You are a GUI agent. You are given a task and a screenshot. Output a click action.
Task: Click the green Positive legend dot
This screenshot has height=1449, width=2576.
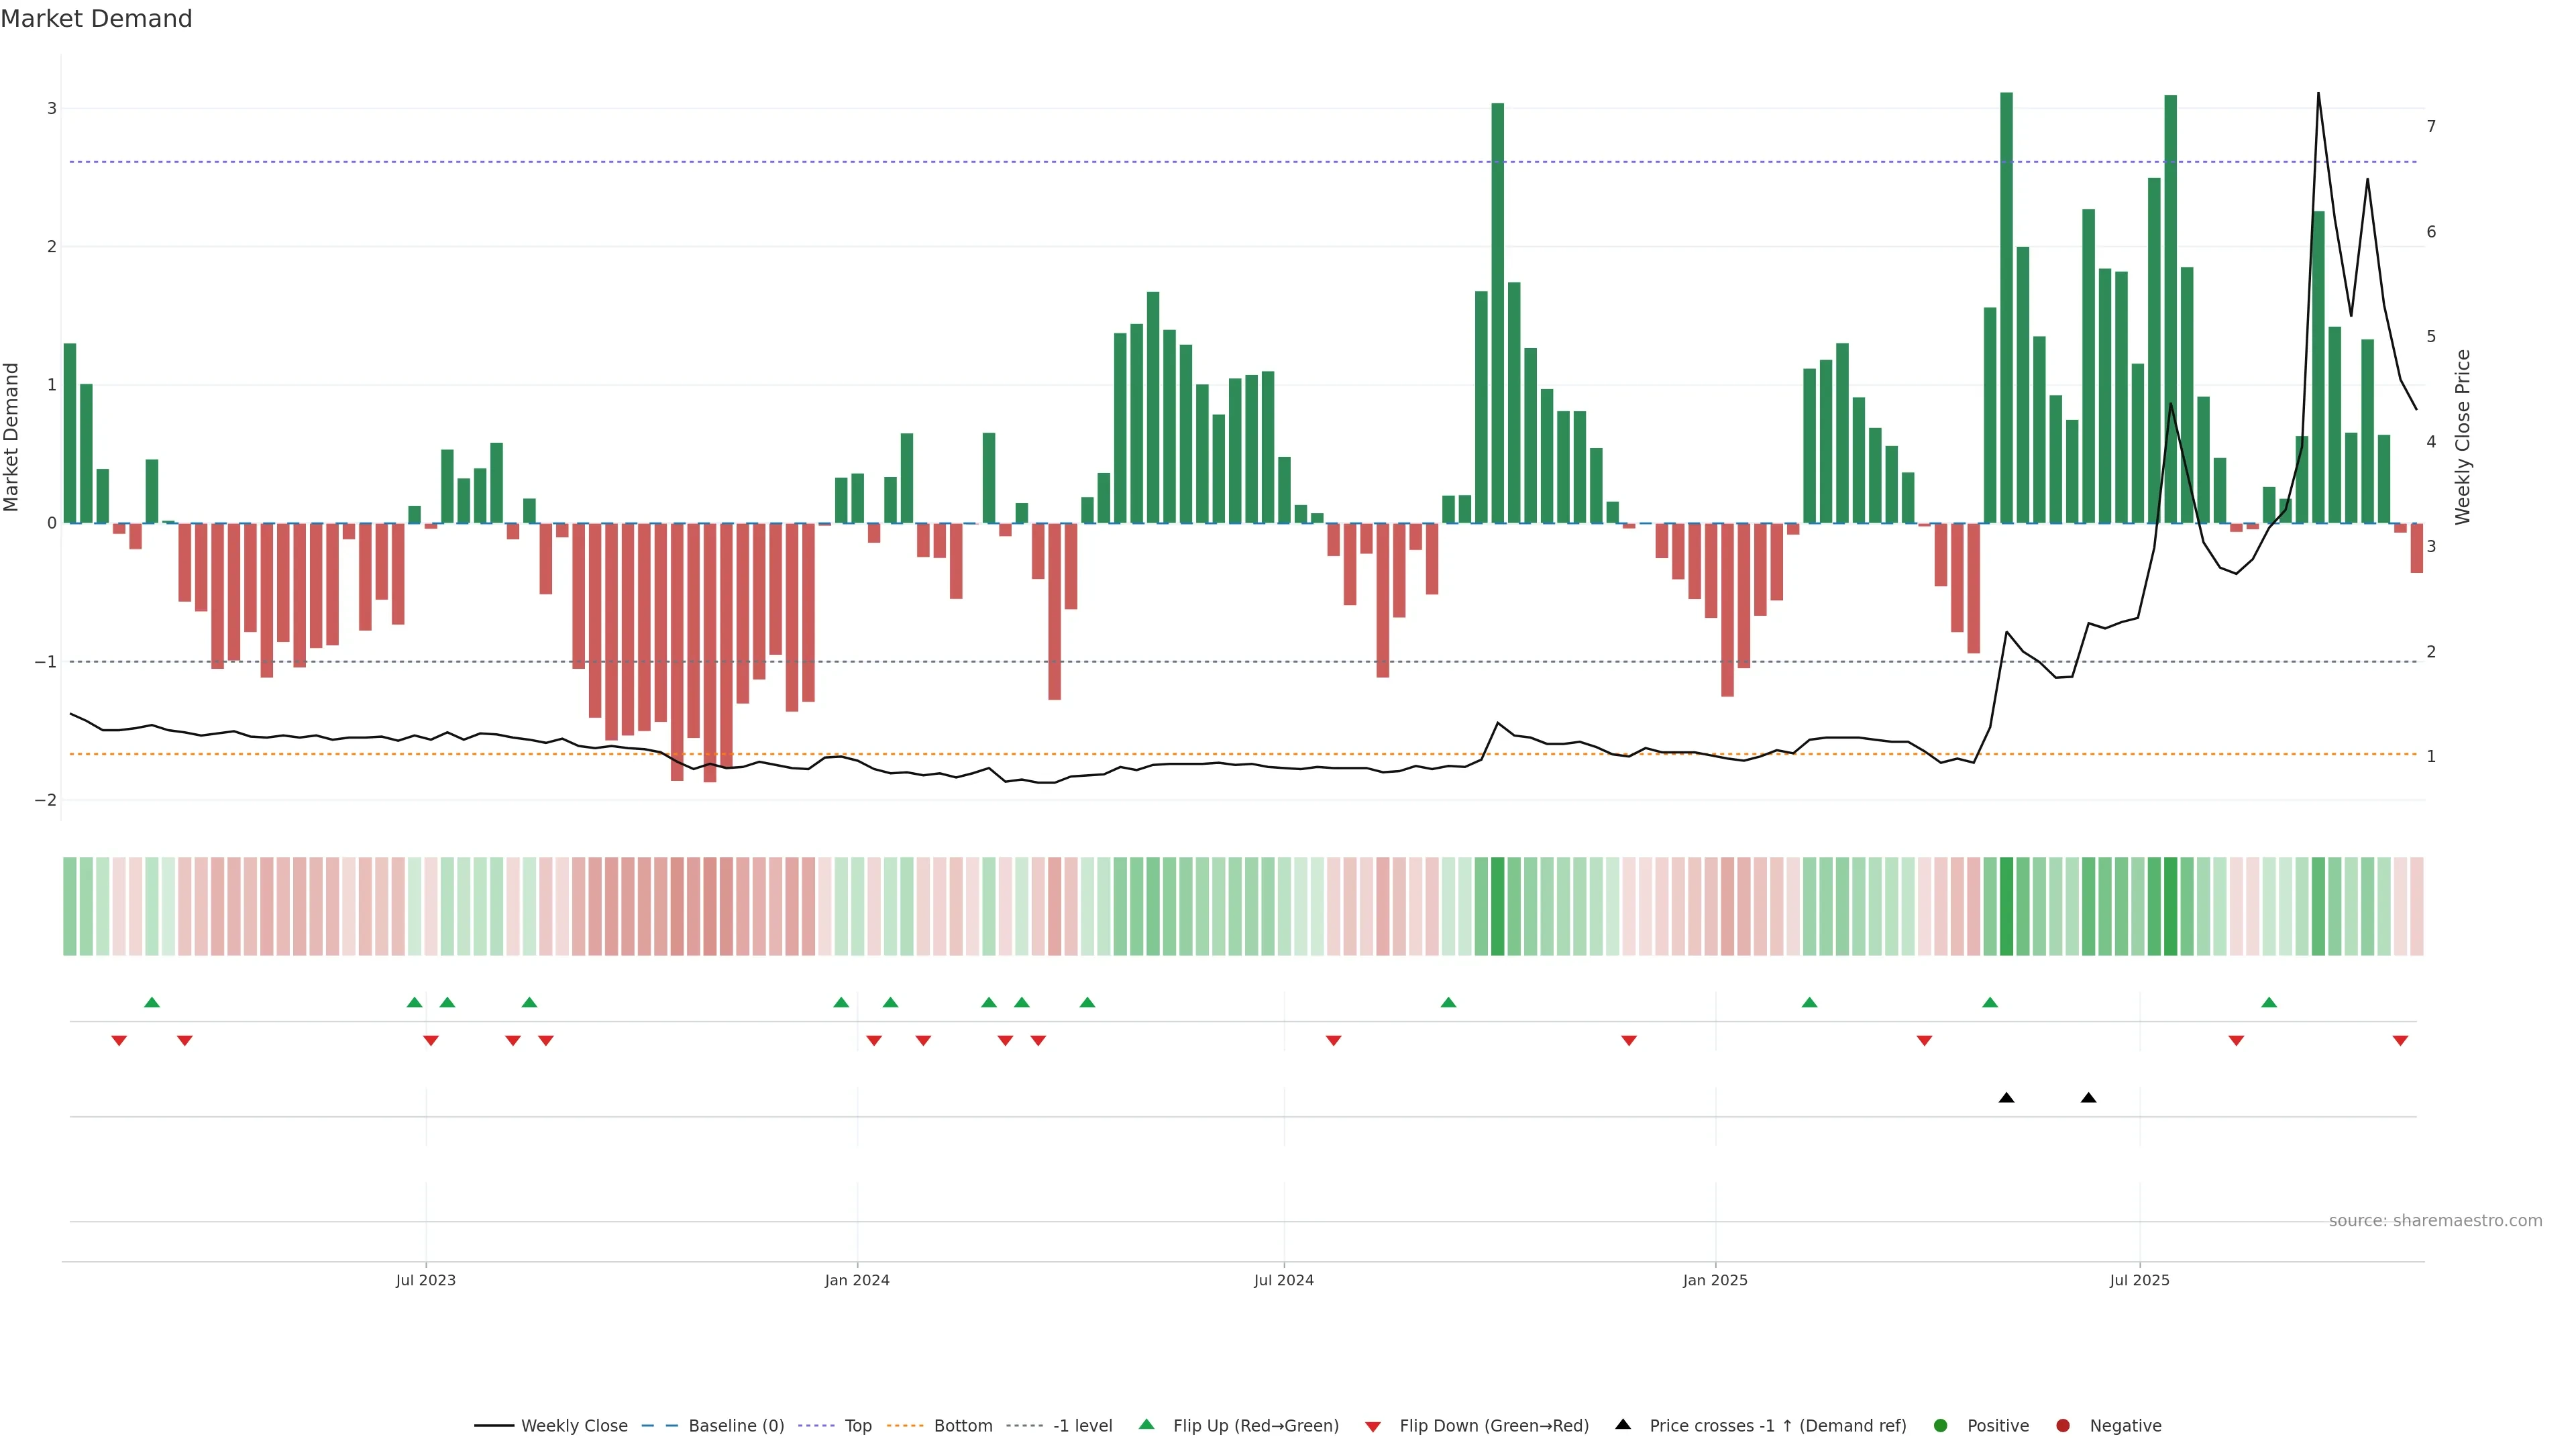tap(1941, 1425)
